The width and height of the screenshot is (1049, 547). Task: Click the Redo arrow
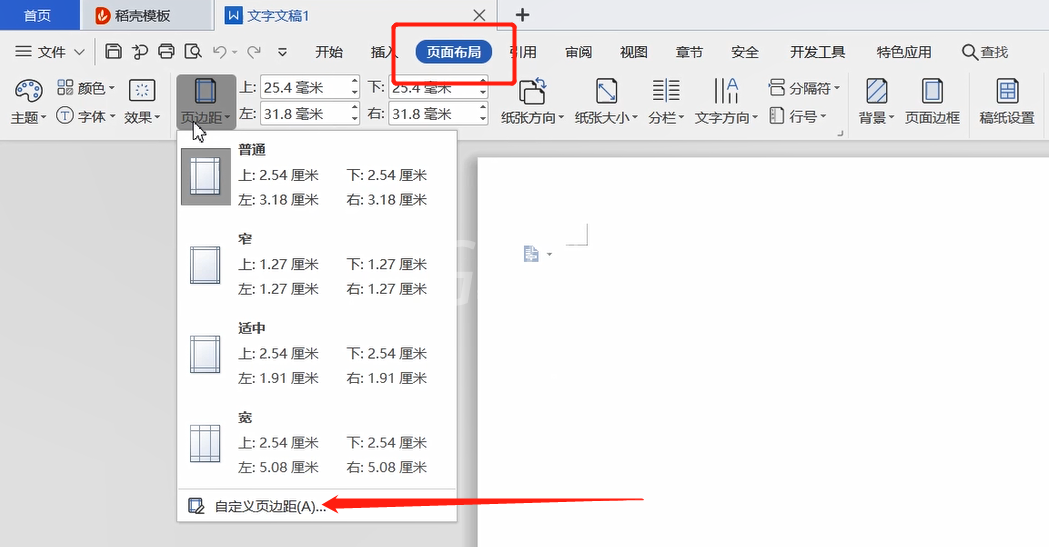click(254, 51)
